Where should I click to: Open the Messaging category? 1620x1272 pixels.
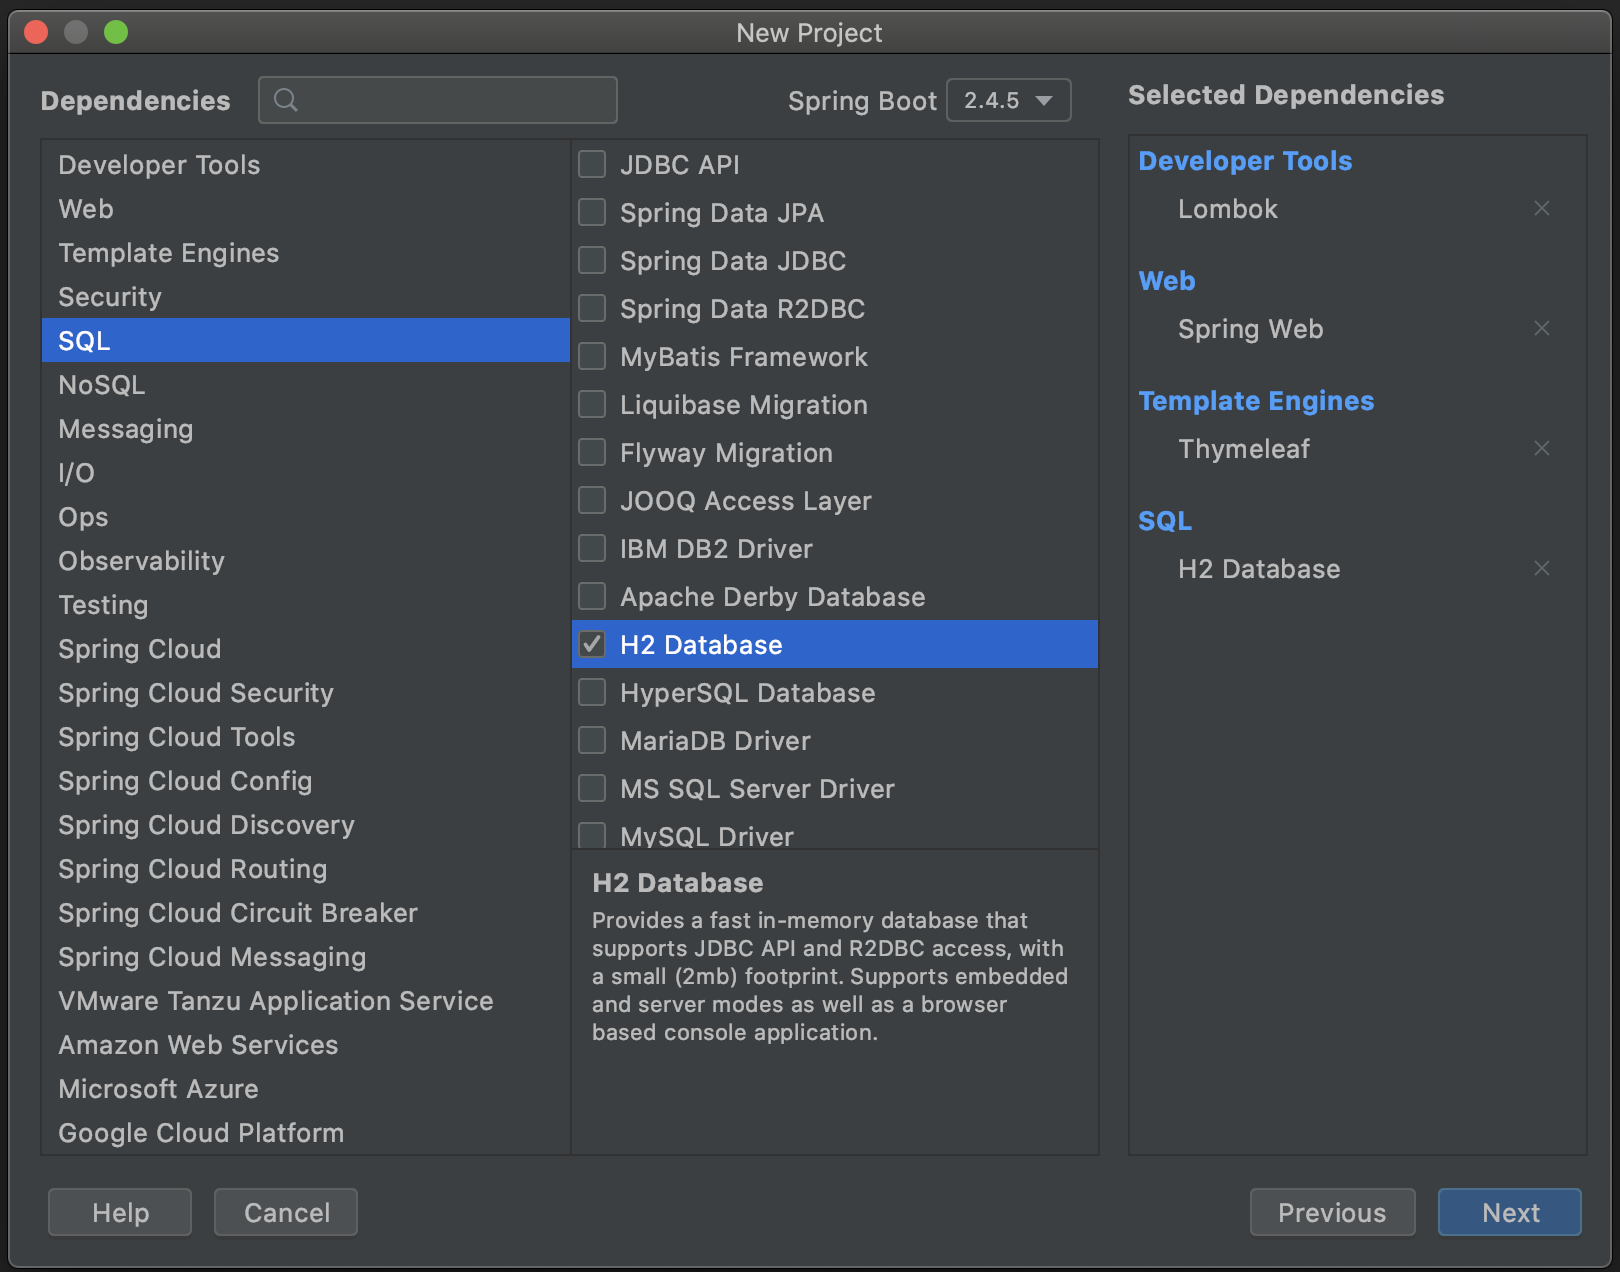point(306,429)
